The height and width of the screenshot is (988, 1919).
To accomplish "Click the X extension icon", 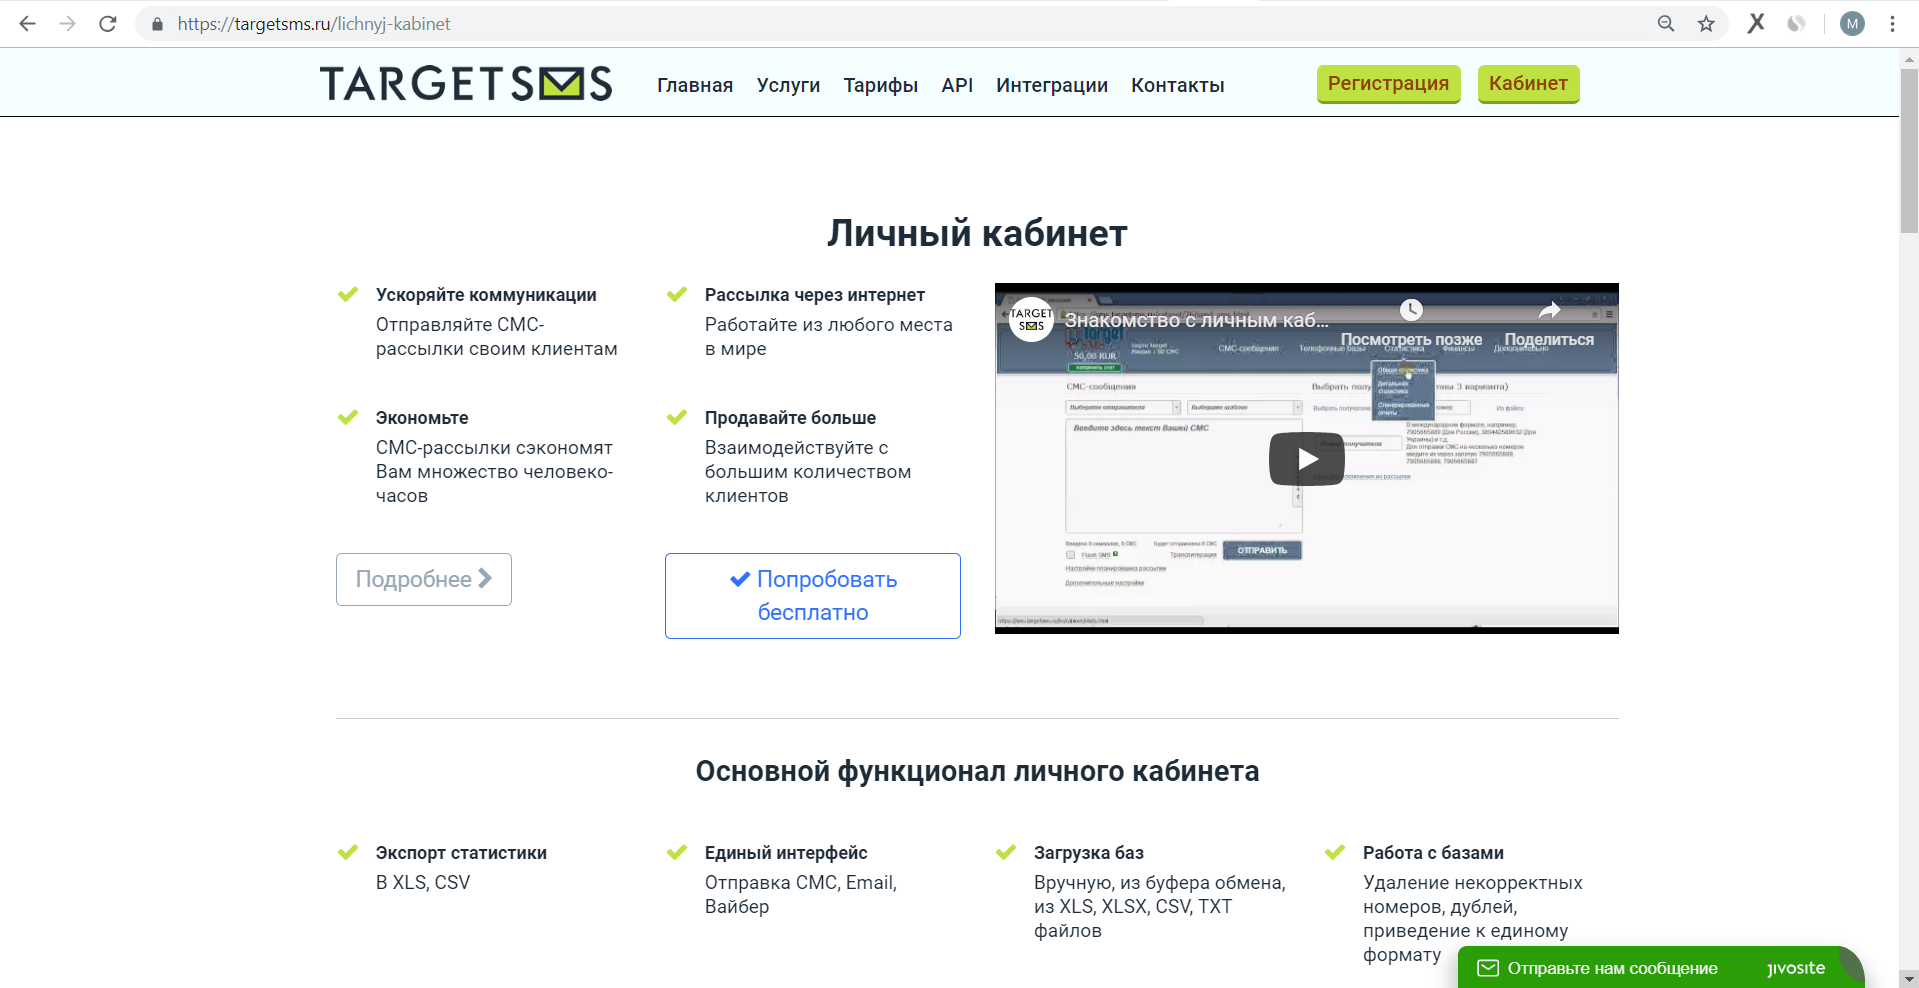I will pos(1756,23).
